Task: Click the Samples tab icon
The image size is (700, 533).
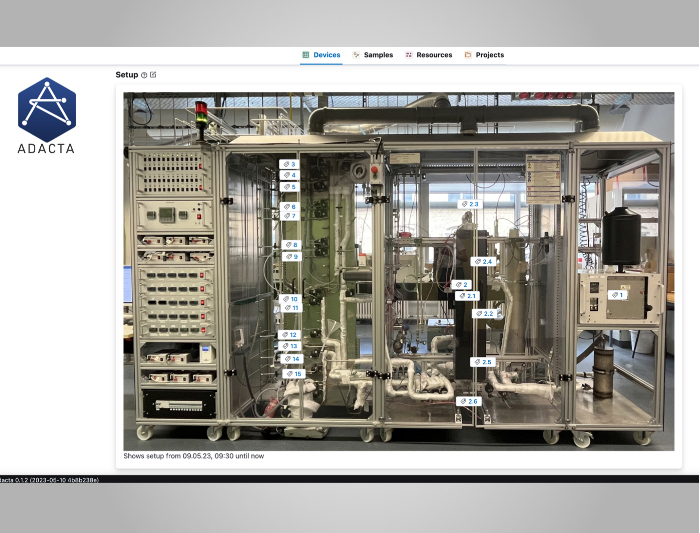Action: coord(356,55)
